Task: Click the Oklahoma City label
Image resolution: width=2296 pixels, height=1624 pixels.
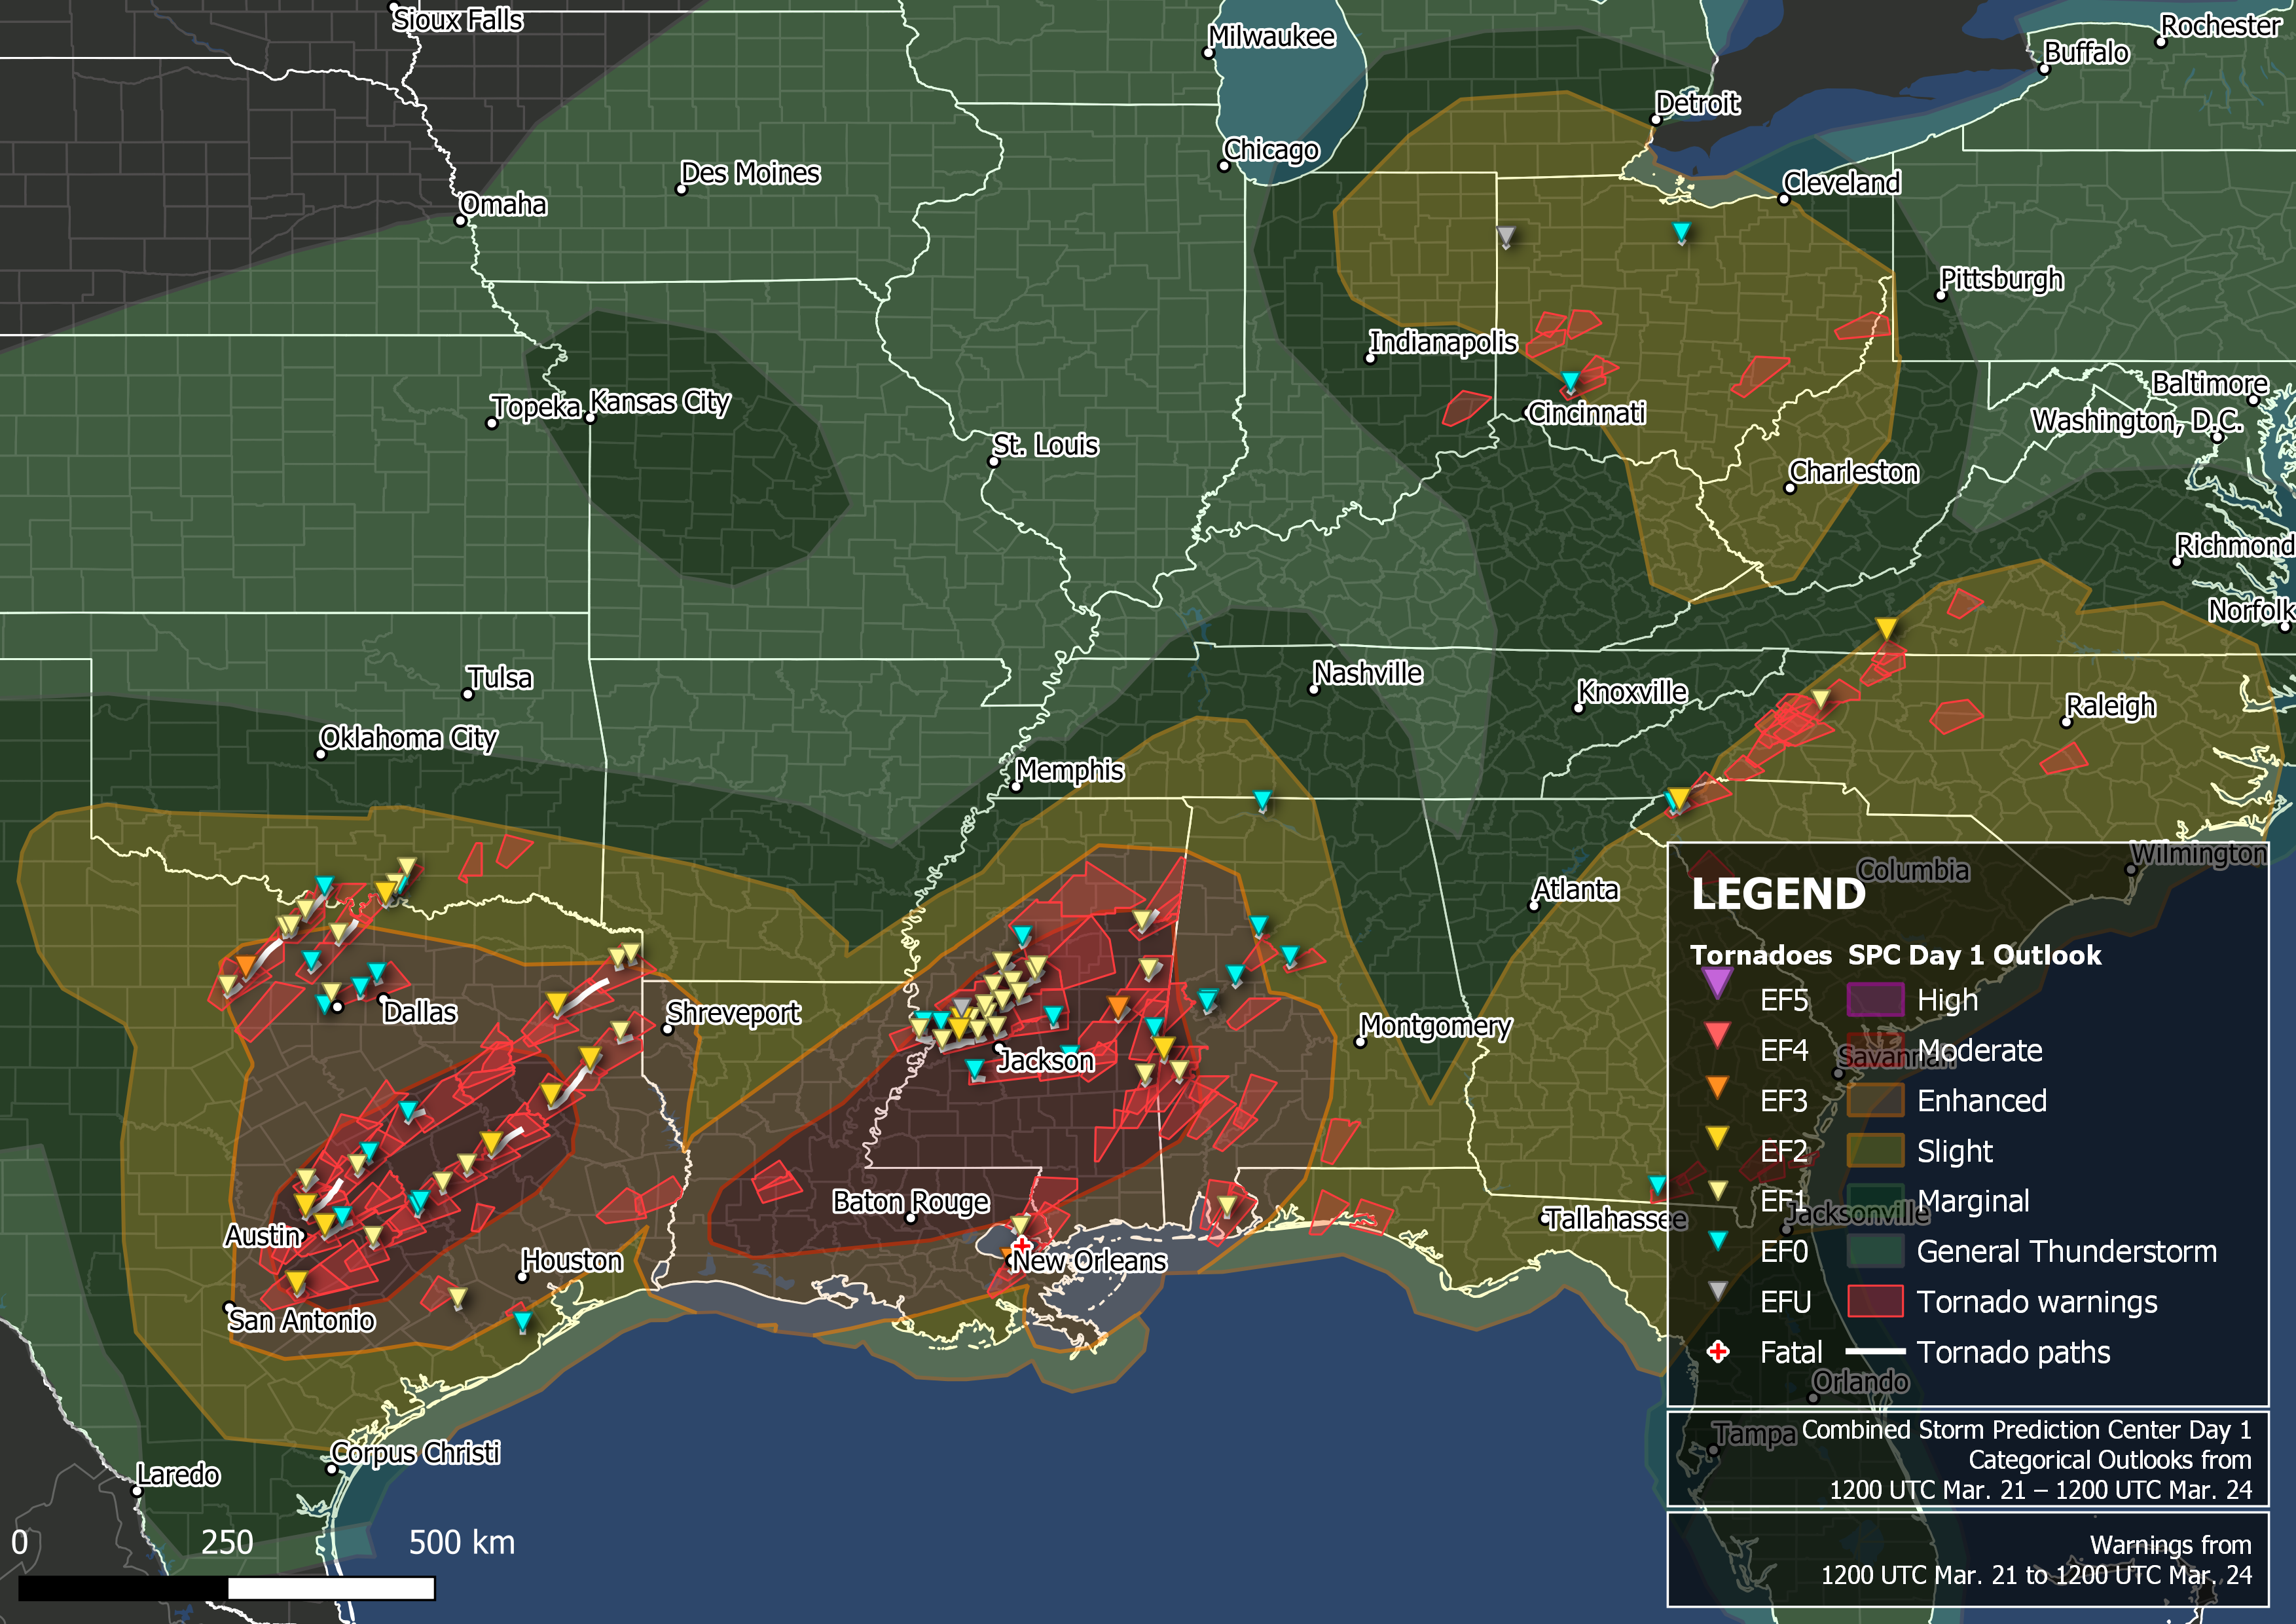Action: [x=408, y=739]
